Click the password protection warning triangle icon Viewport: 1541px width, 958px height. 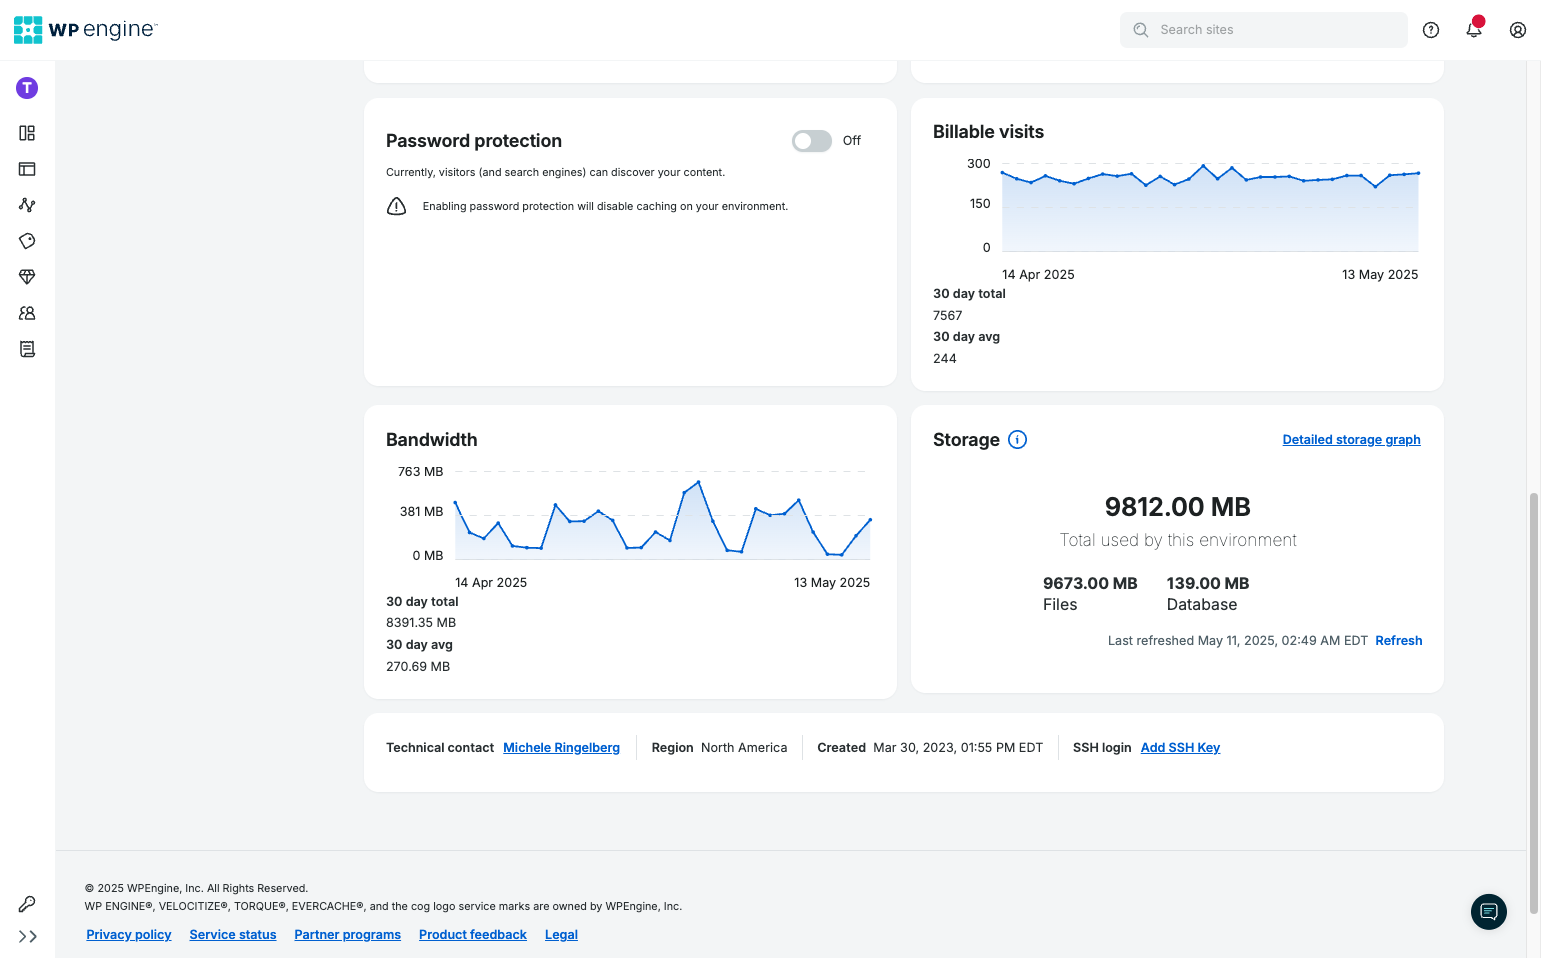tap(396, 207)
